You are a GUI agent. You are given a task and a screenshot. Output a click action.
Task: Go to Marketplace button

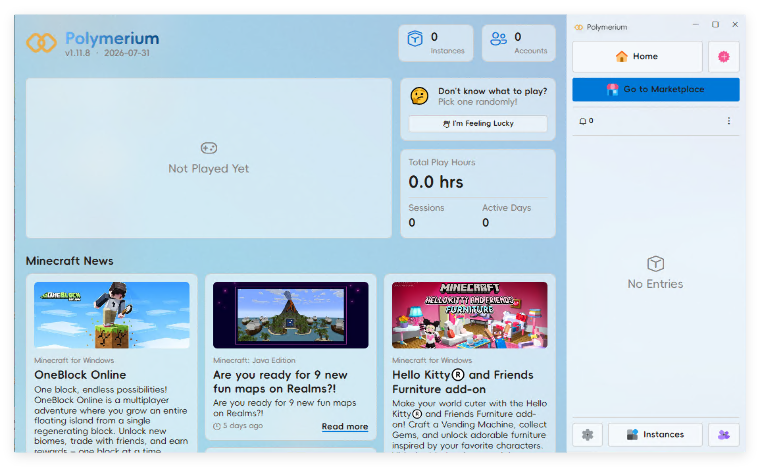(x=656, y=89)
